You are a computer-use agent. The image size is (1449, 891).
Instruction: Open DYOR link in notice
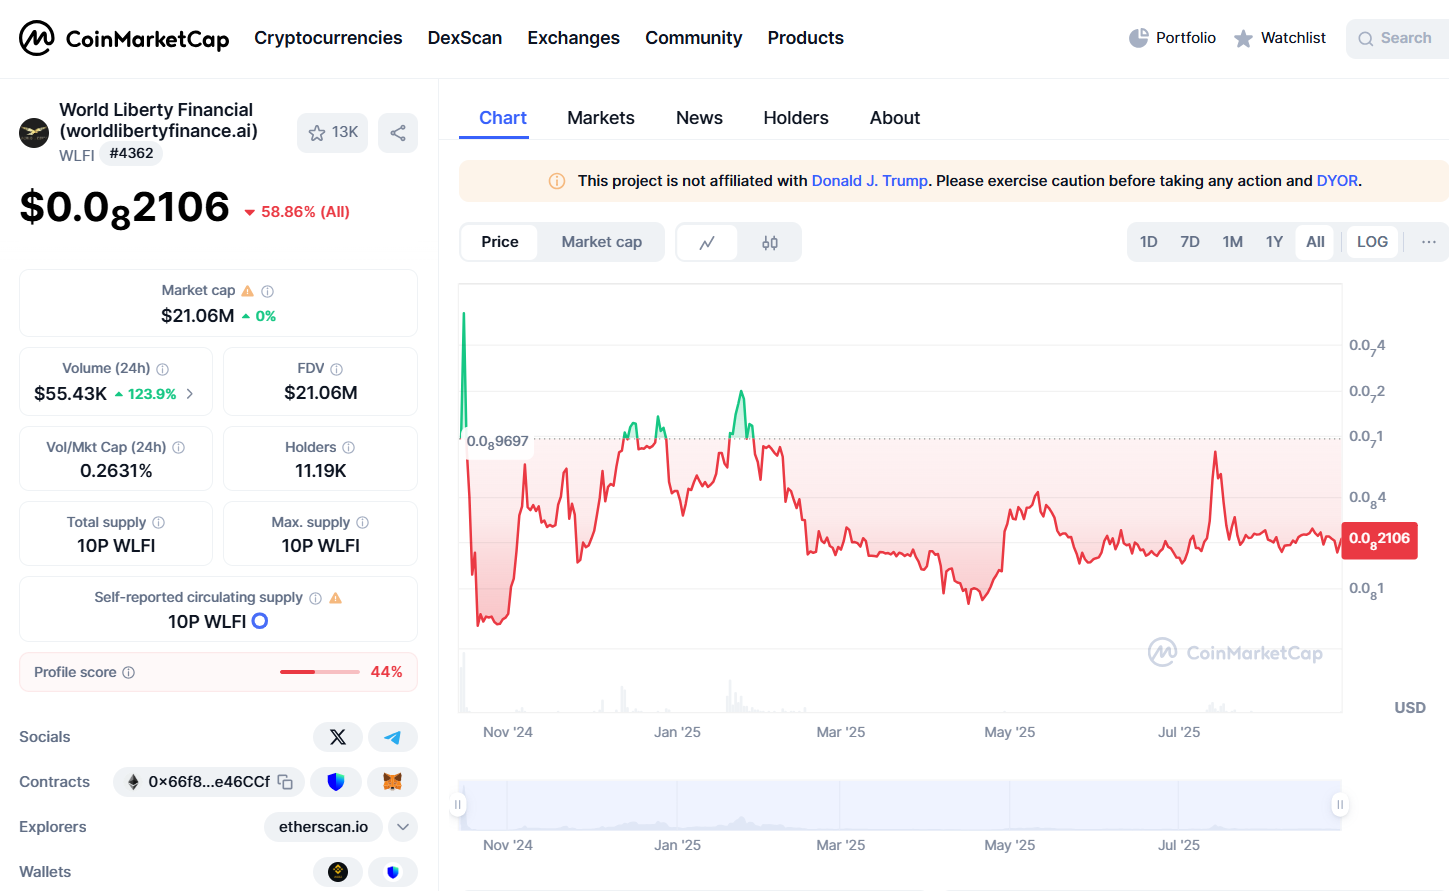click(1337, 181)
